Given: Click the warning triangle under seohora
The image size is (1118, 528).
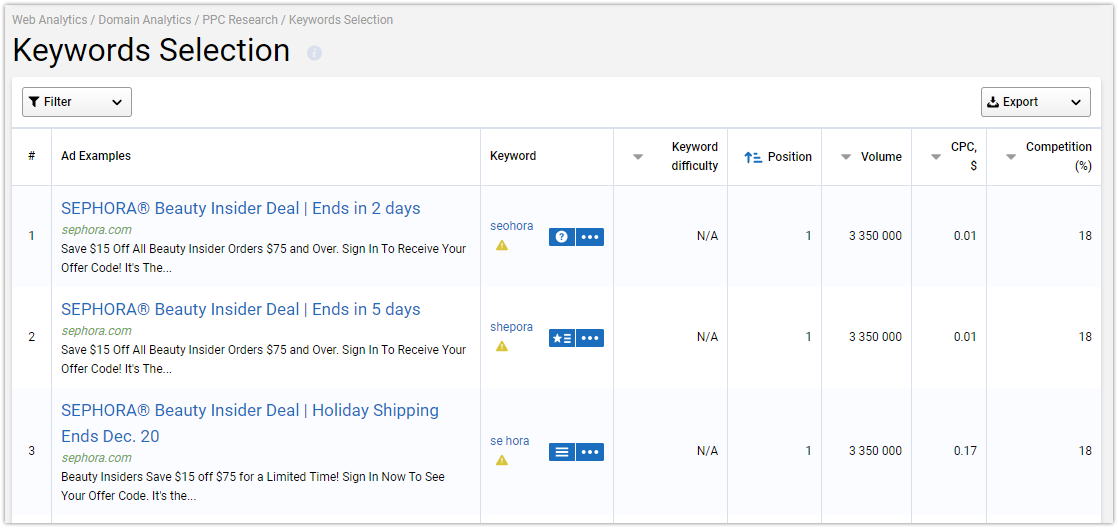Looking at the screenshot, I should (502, 245).
